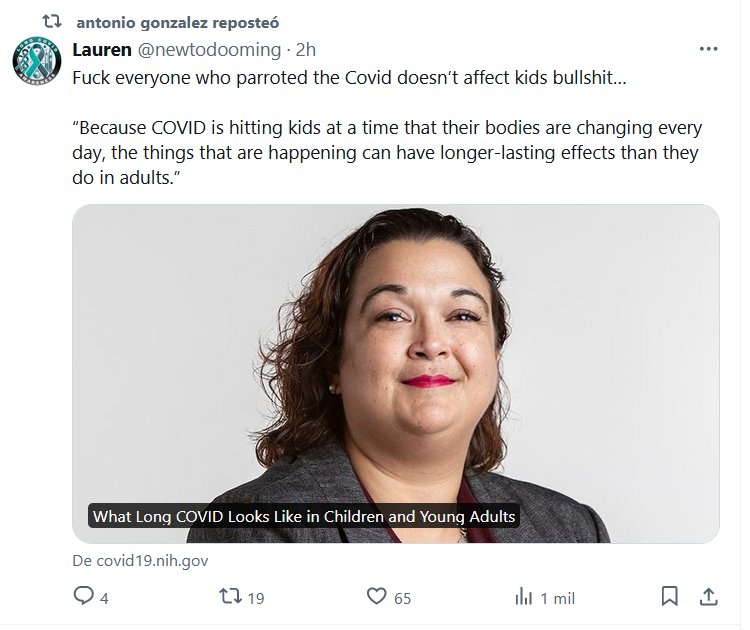Click the repost arrows icon
This screenshot has height=630, width=750.
point(230,596)
